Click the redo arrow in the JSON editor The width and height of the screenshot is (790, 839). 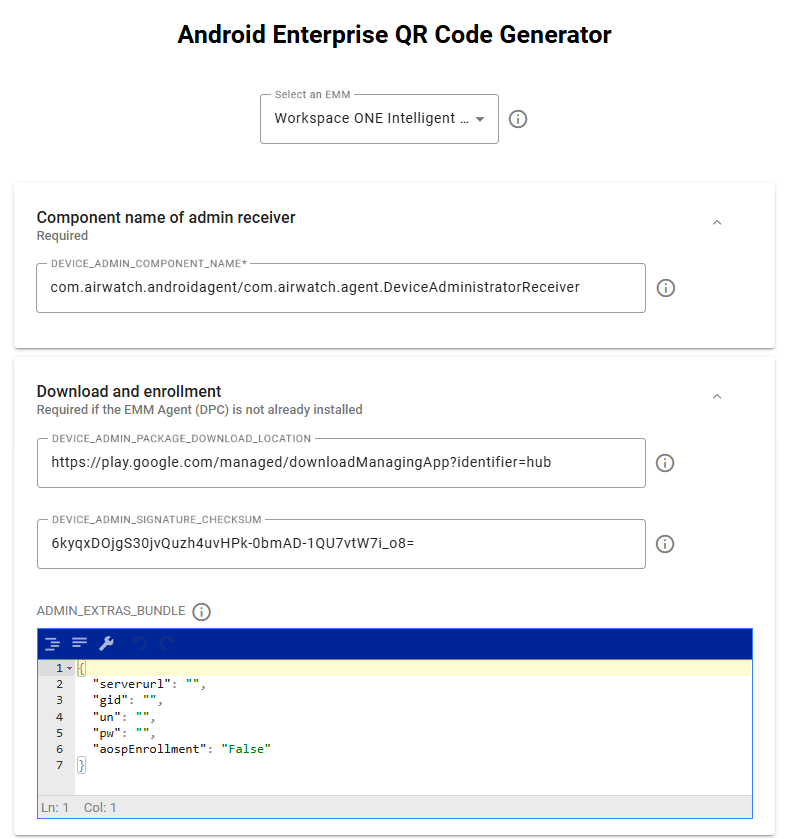tap(168, 643)
